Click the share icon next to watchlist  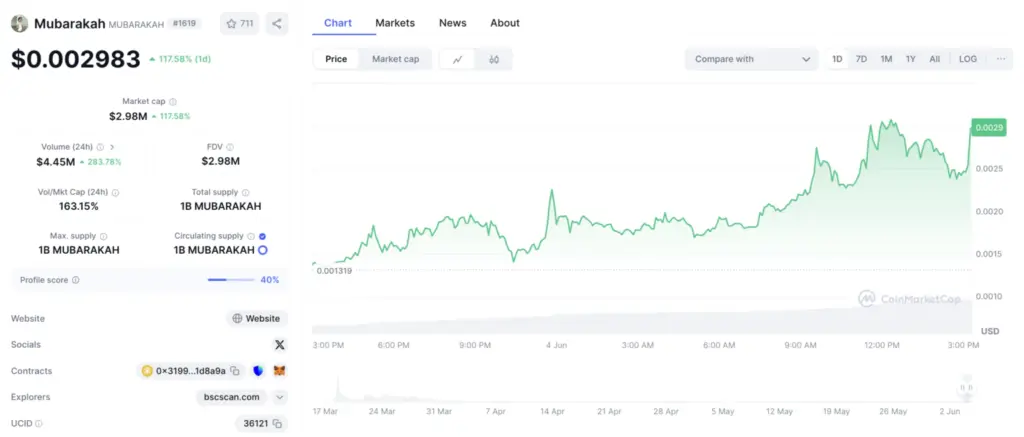277,24
